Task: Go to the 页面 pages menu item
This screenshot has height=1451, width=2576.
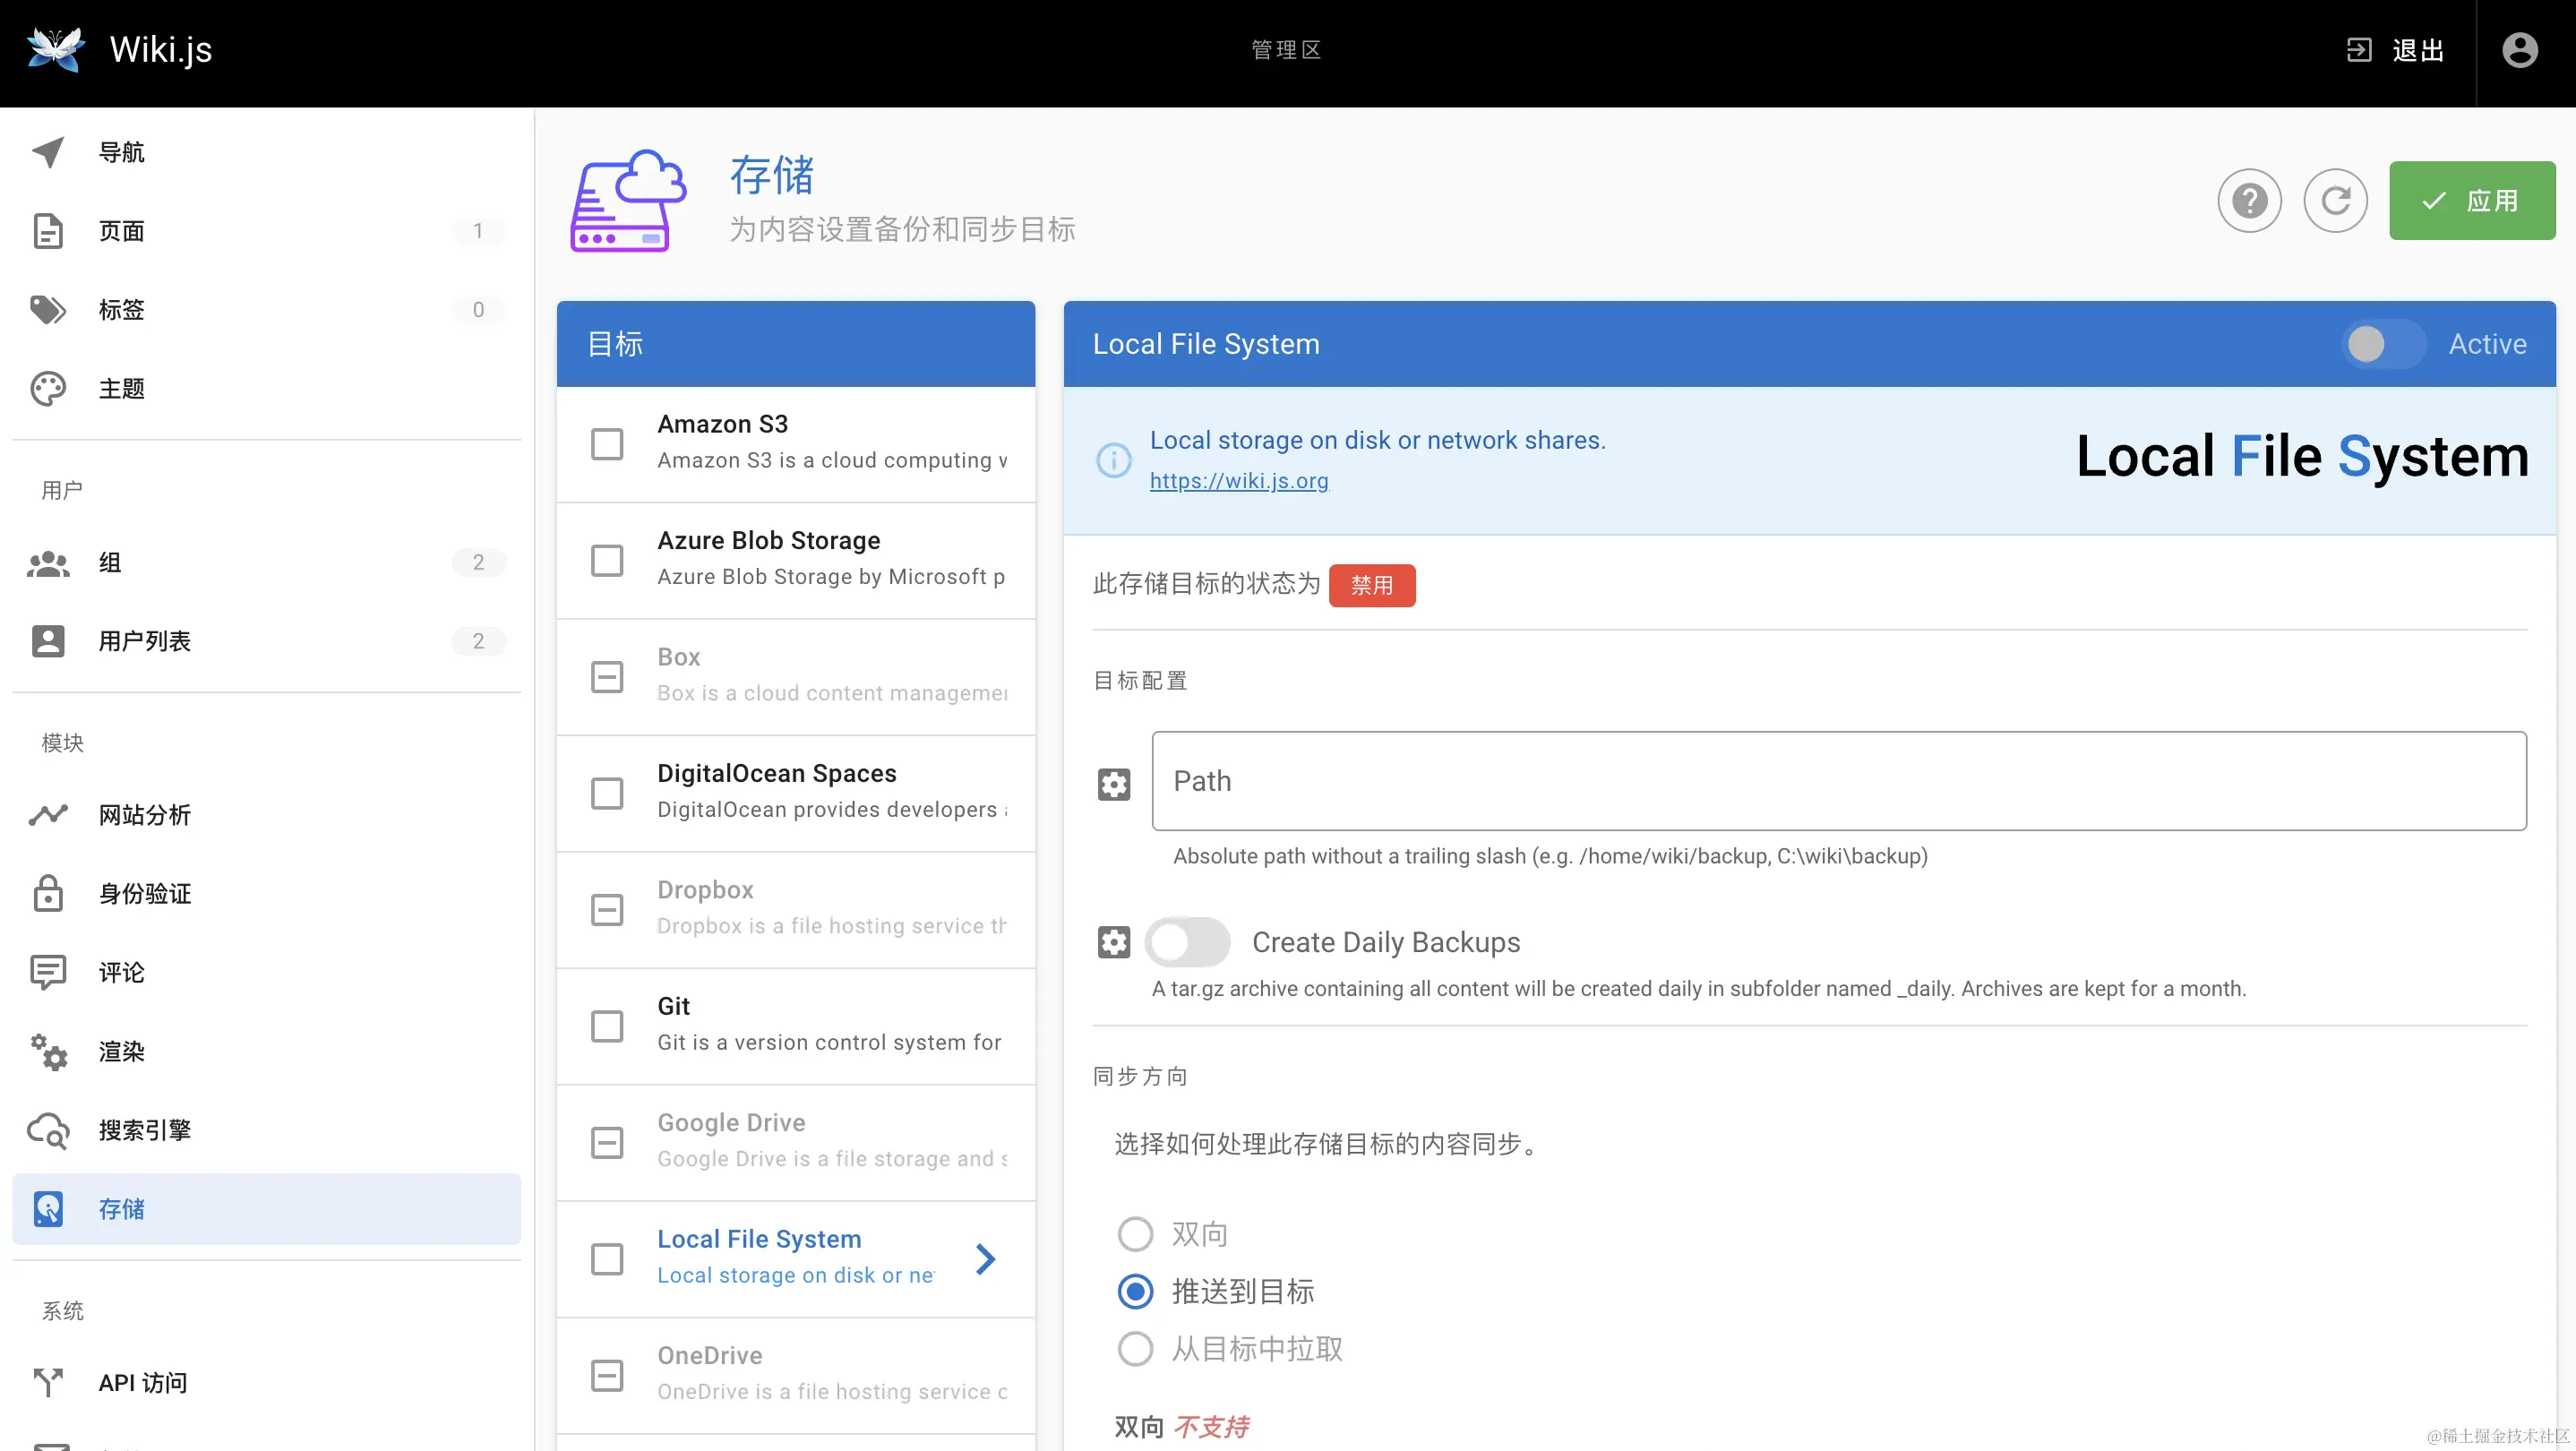Action: click(121, 231)
